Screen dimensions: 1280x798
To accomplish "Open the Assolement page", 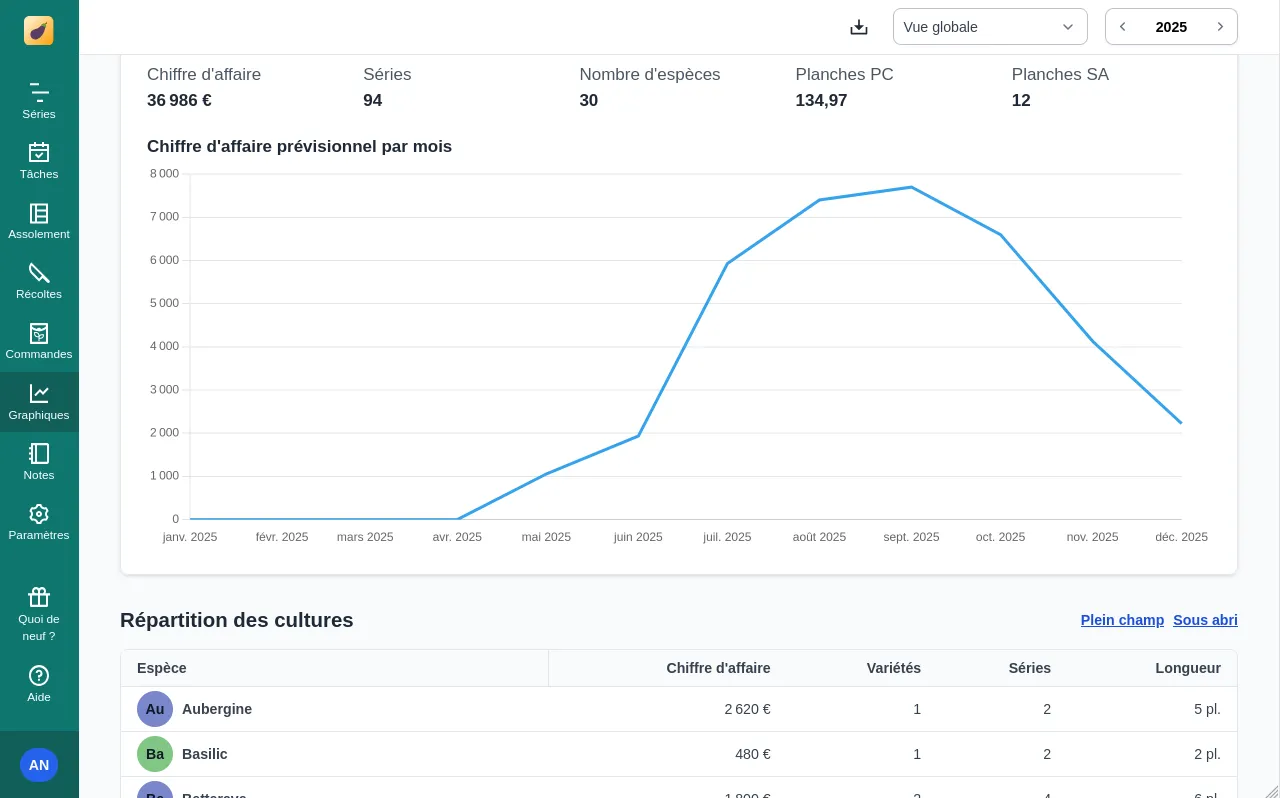I will pyautogui.click(x=39, y=221).
